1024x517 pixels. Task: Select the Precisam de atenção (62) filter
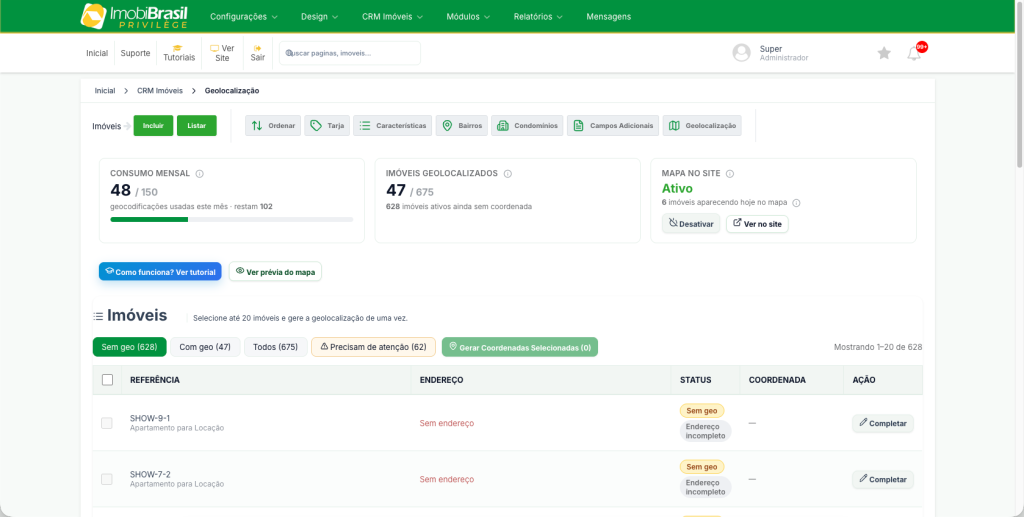pyautogui.click(x=374, y=347)
